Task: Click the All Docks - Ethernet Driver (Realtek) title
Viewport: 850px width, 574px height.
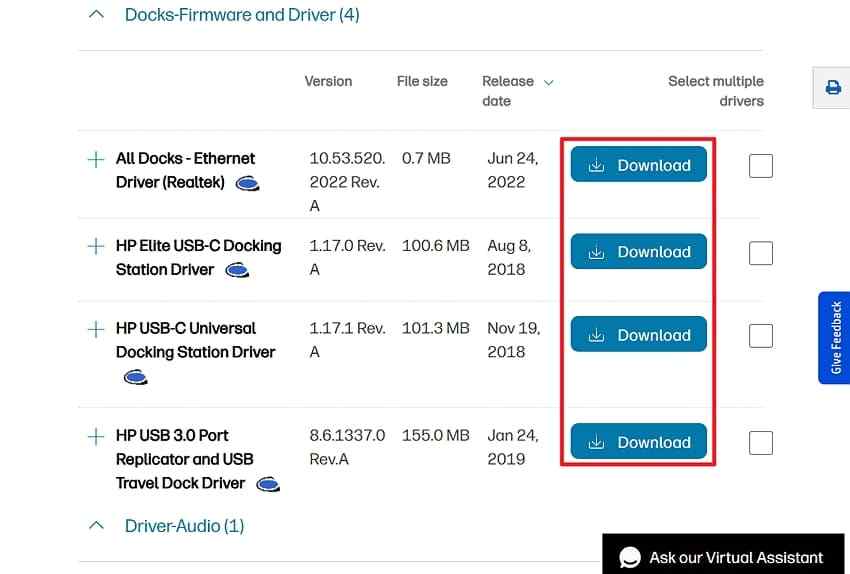Action: [x=185, y=170]
